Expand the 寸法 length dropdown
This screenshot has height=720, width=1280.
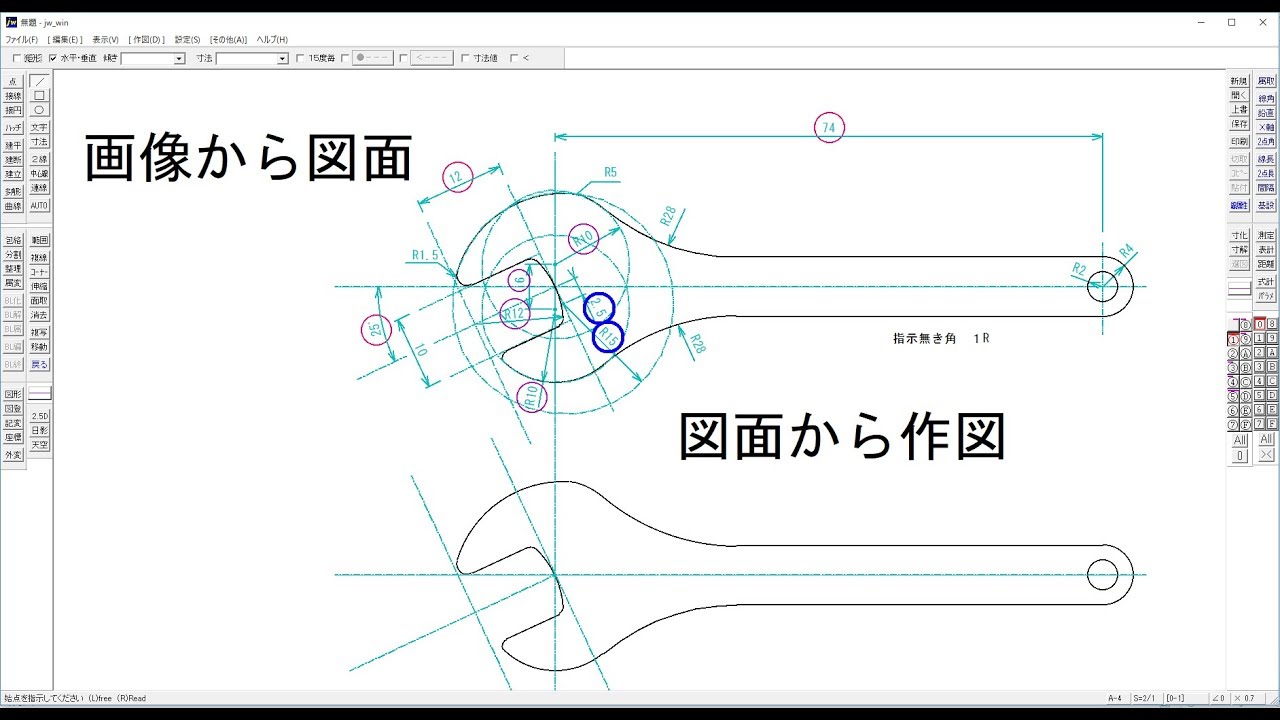[283, 59]
